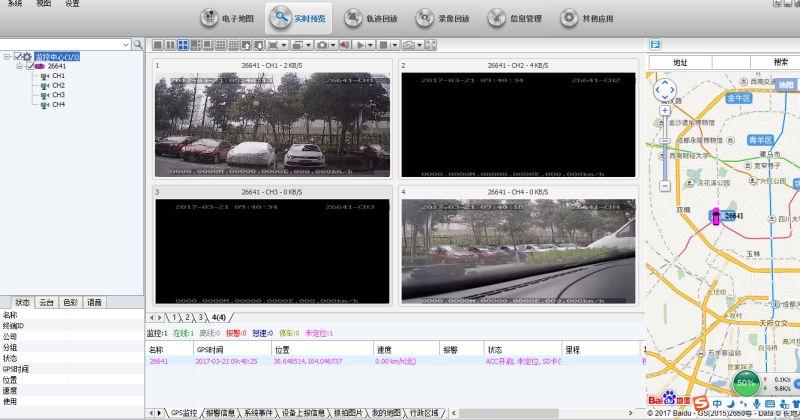
Task: Open the 电子地图 electronic map module
Action: [227, 18]
